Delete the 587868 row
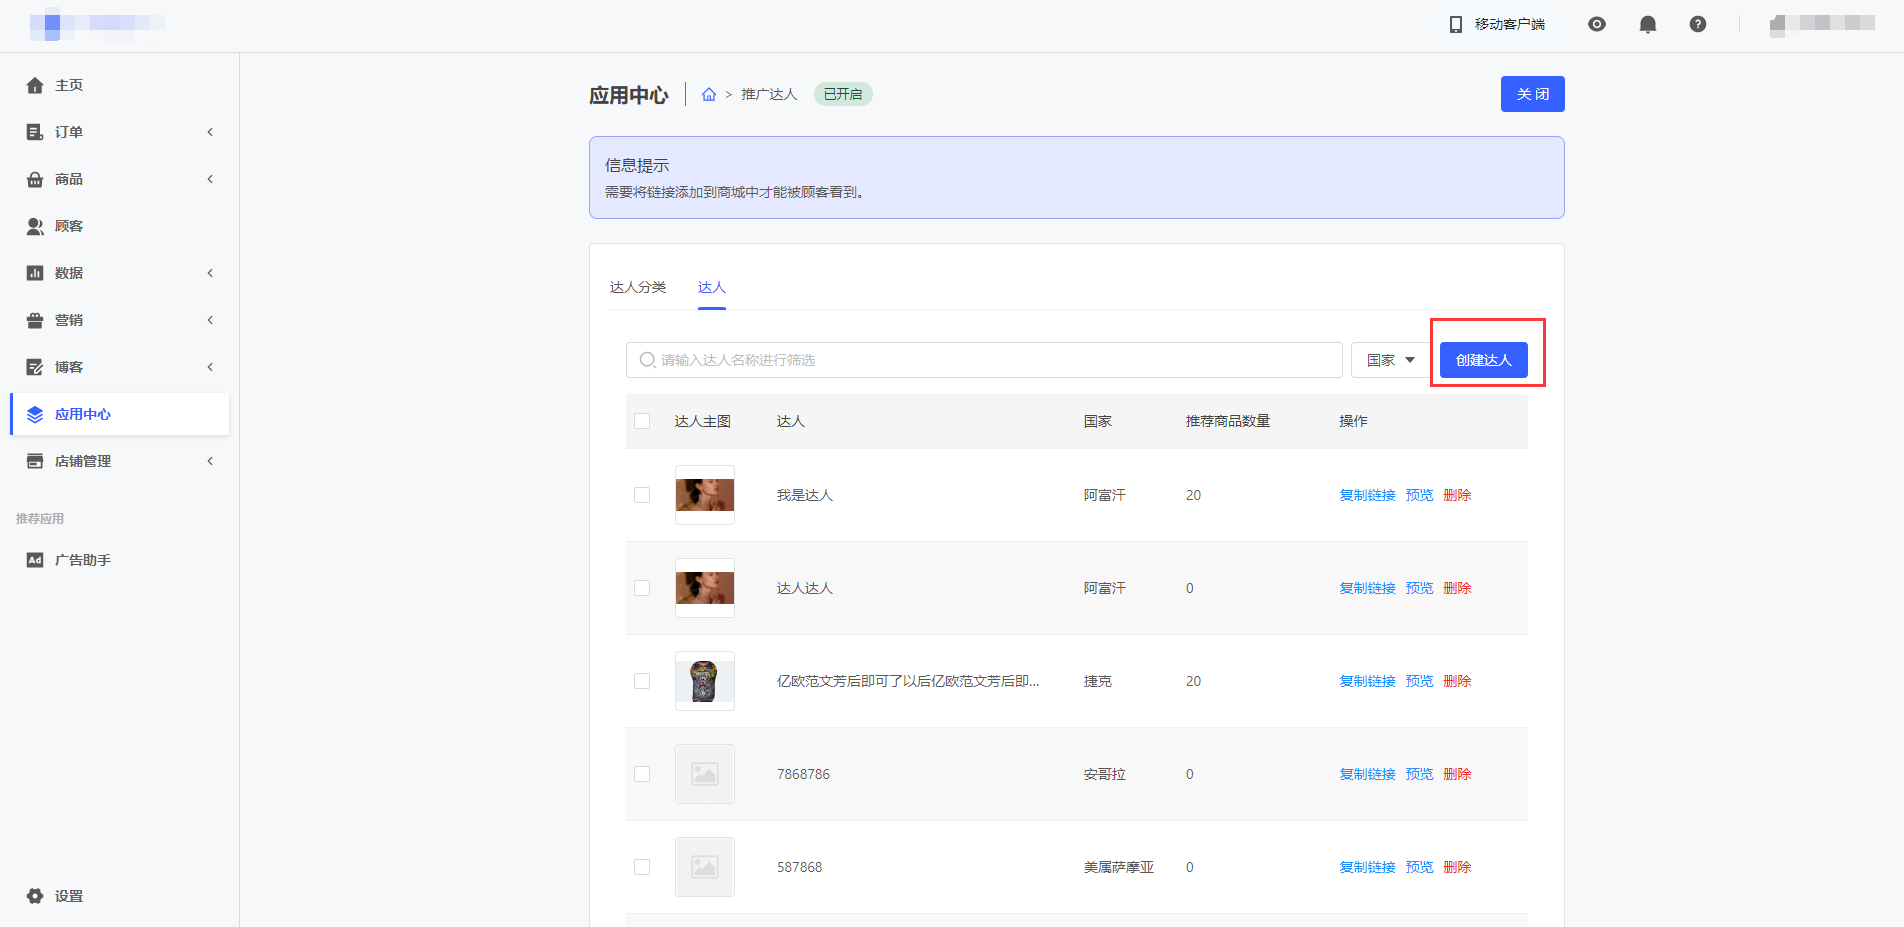The height and width of the screenshot is (927, 1904). coord(1457,867)
